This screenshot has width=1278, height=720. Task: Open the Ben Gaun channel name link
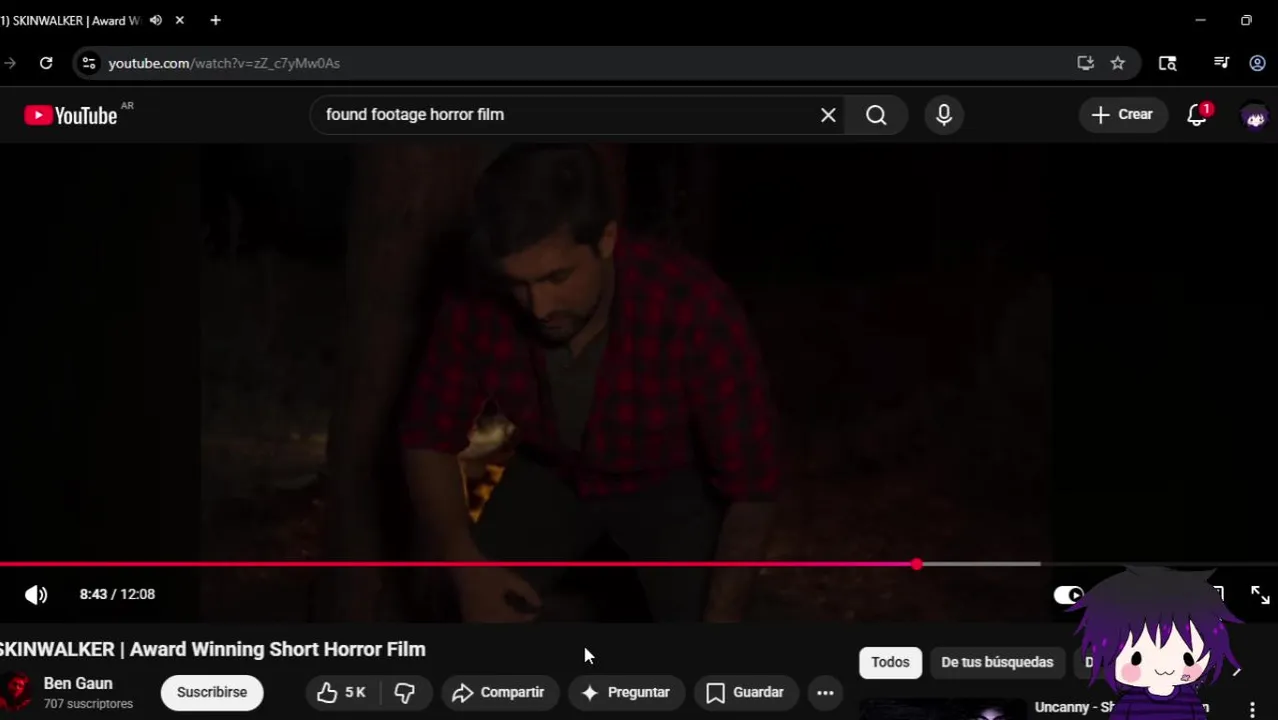tap(78, 684)
